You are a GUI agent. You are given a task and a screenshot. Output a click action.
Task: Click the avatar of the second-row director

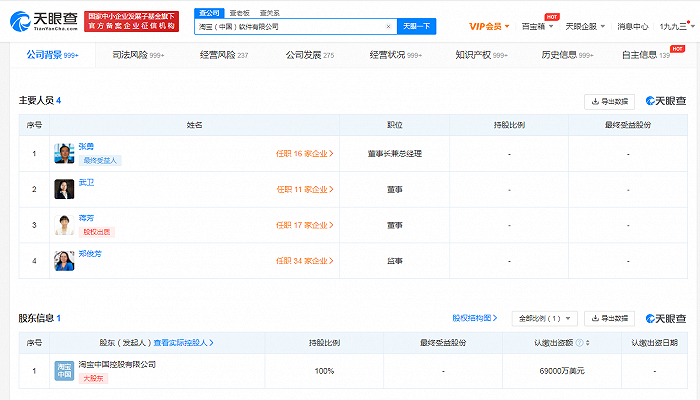[64, 189]
